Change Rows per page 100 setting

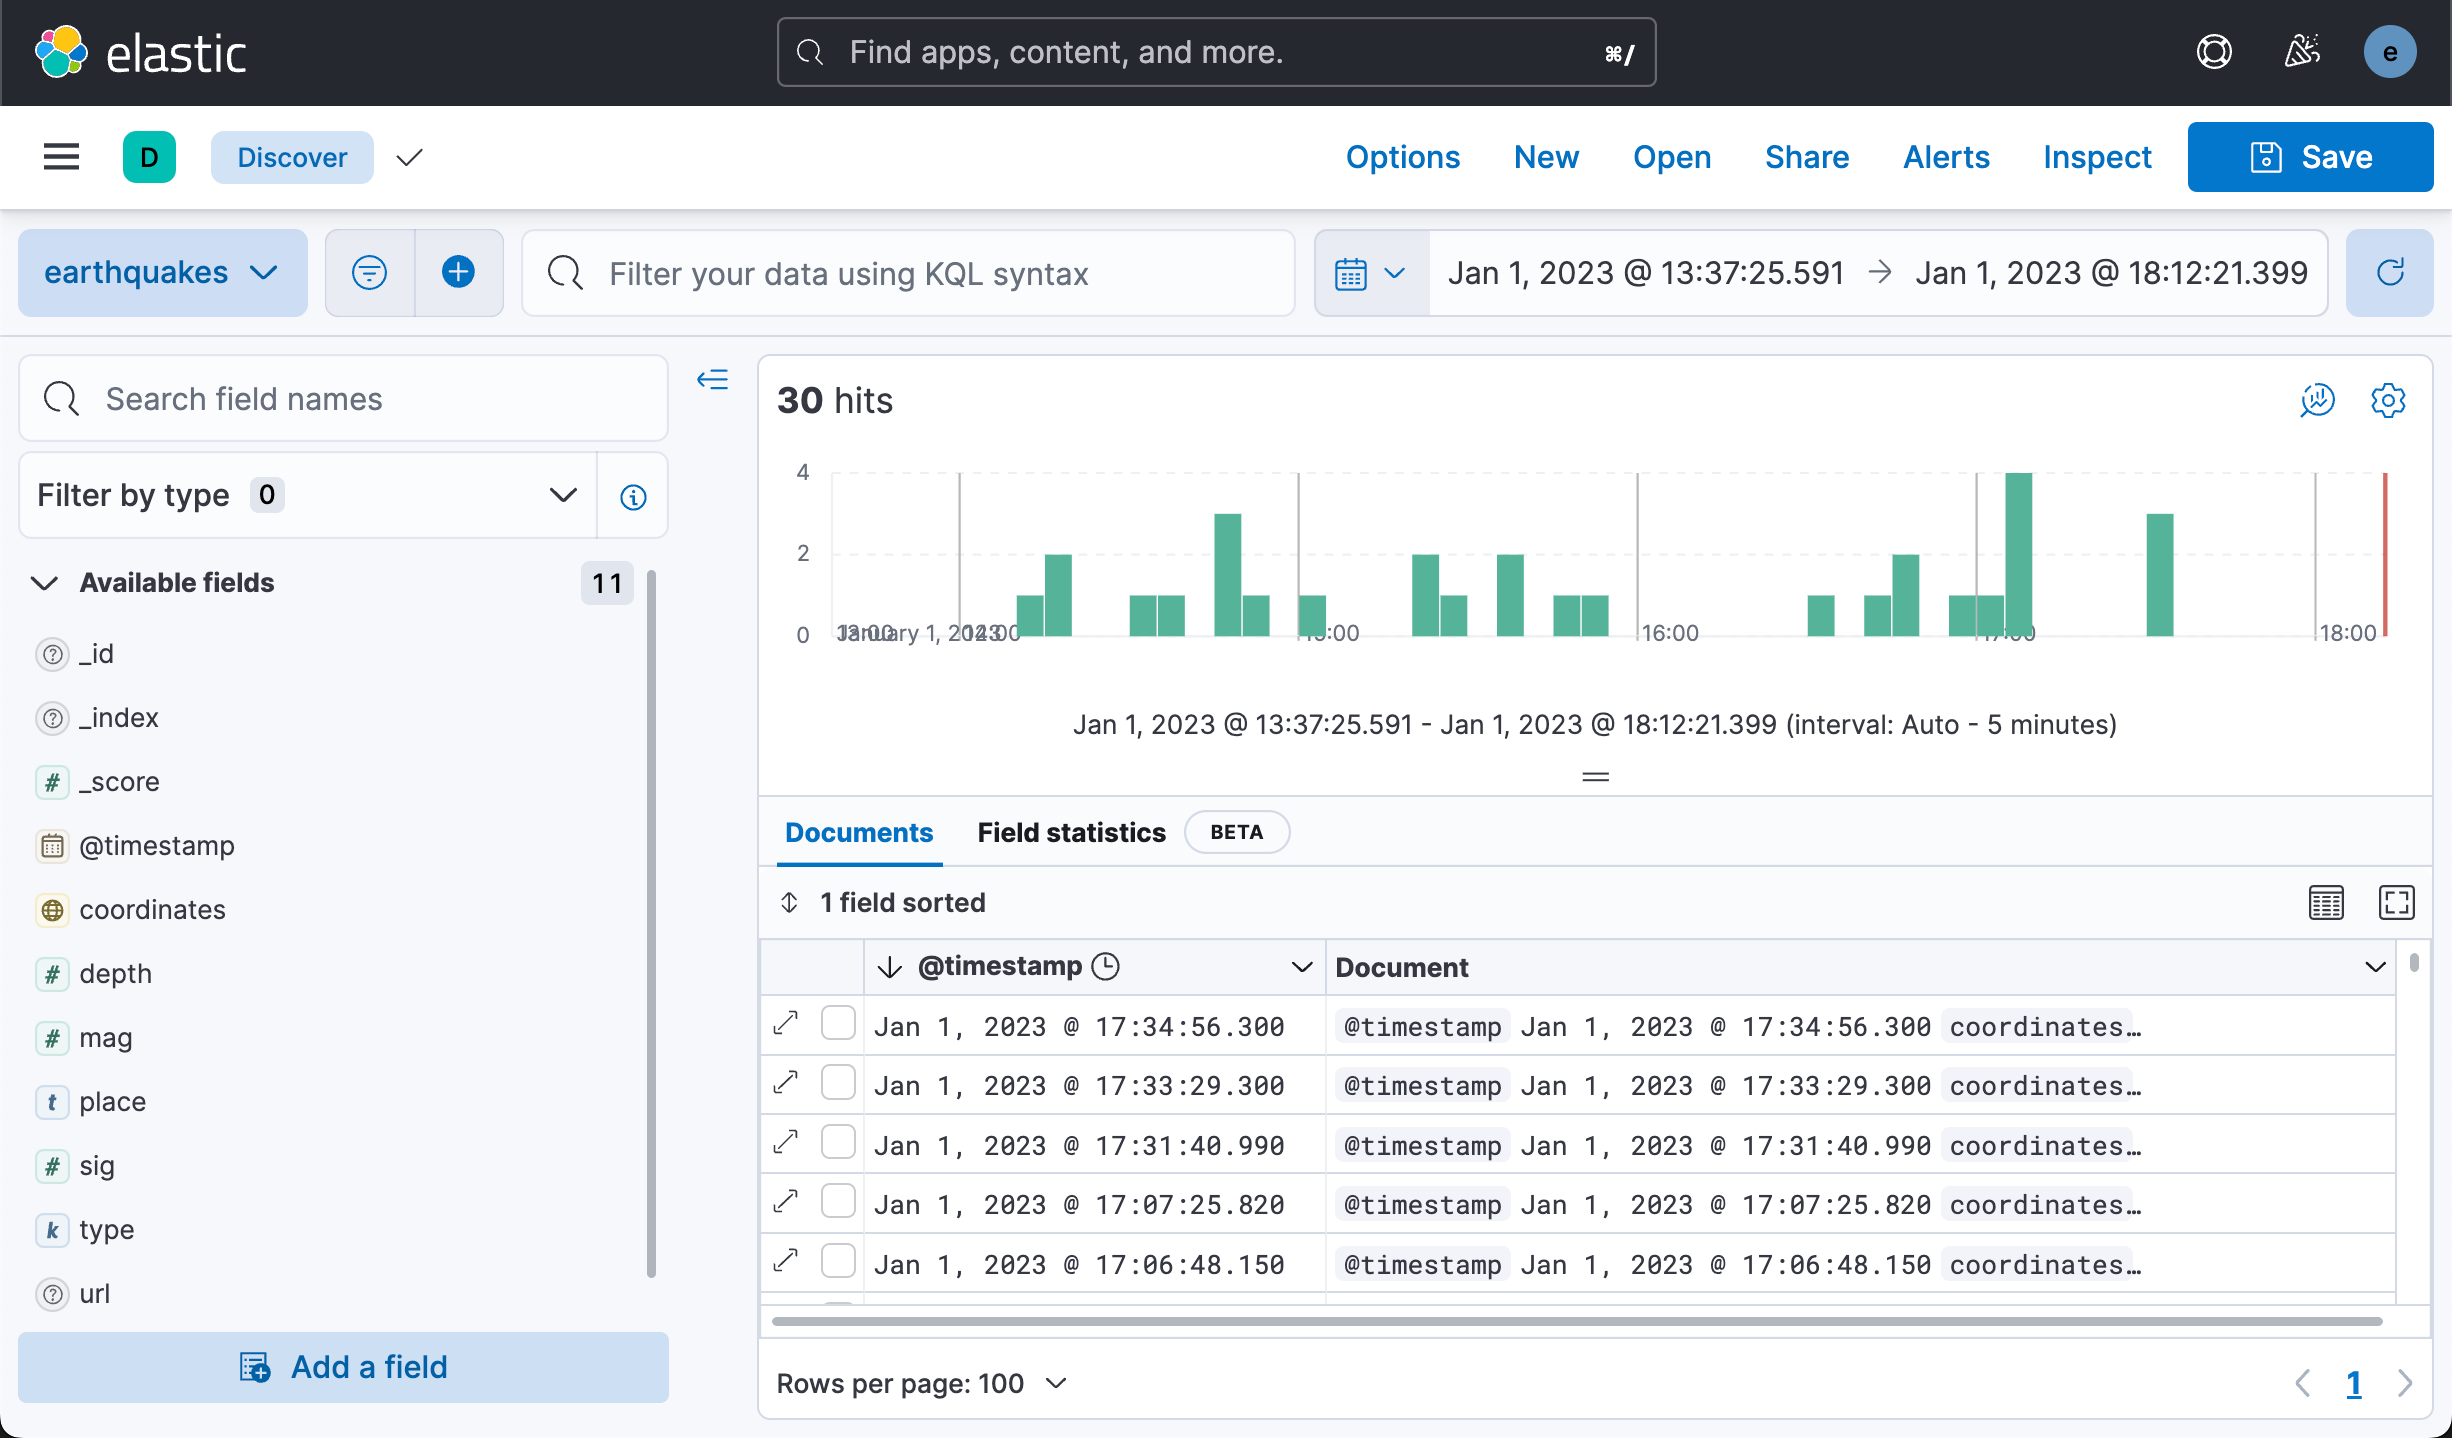(921, 1384)
